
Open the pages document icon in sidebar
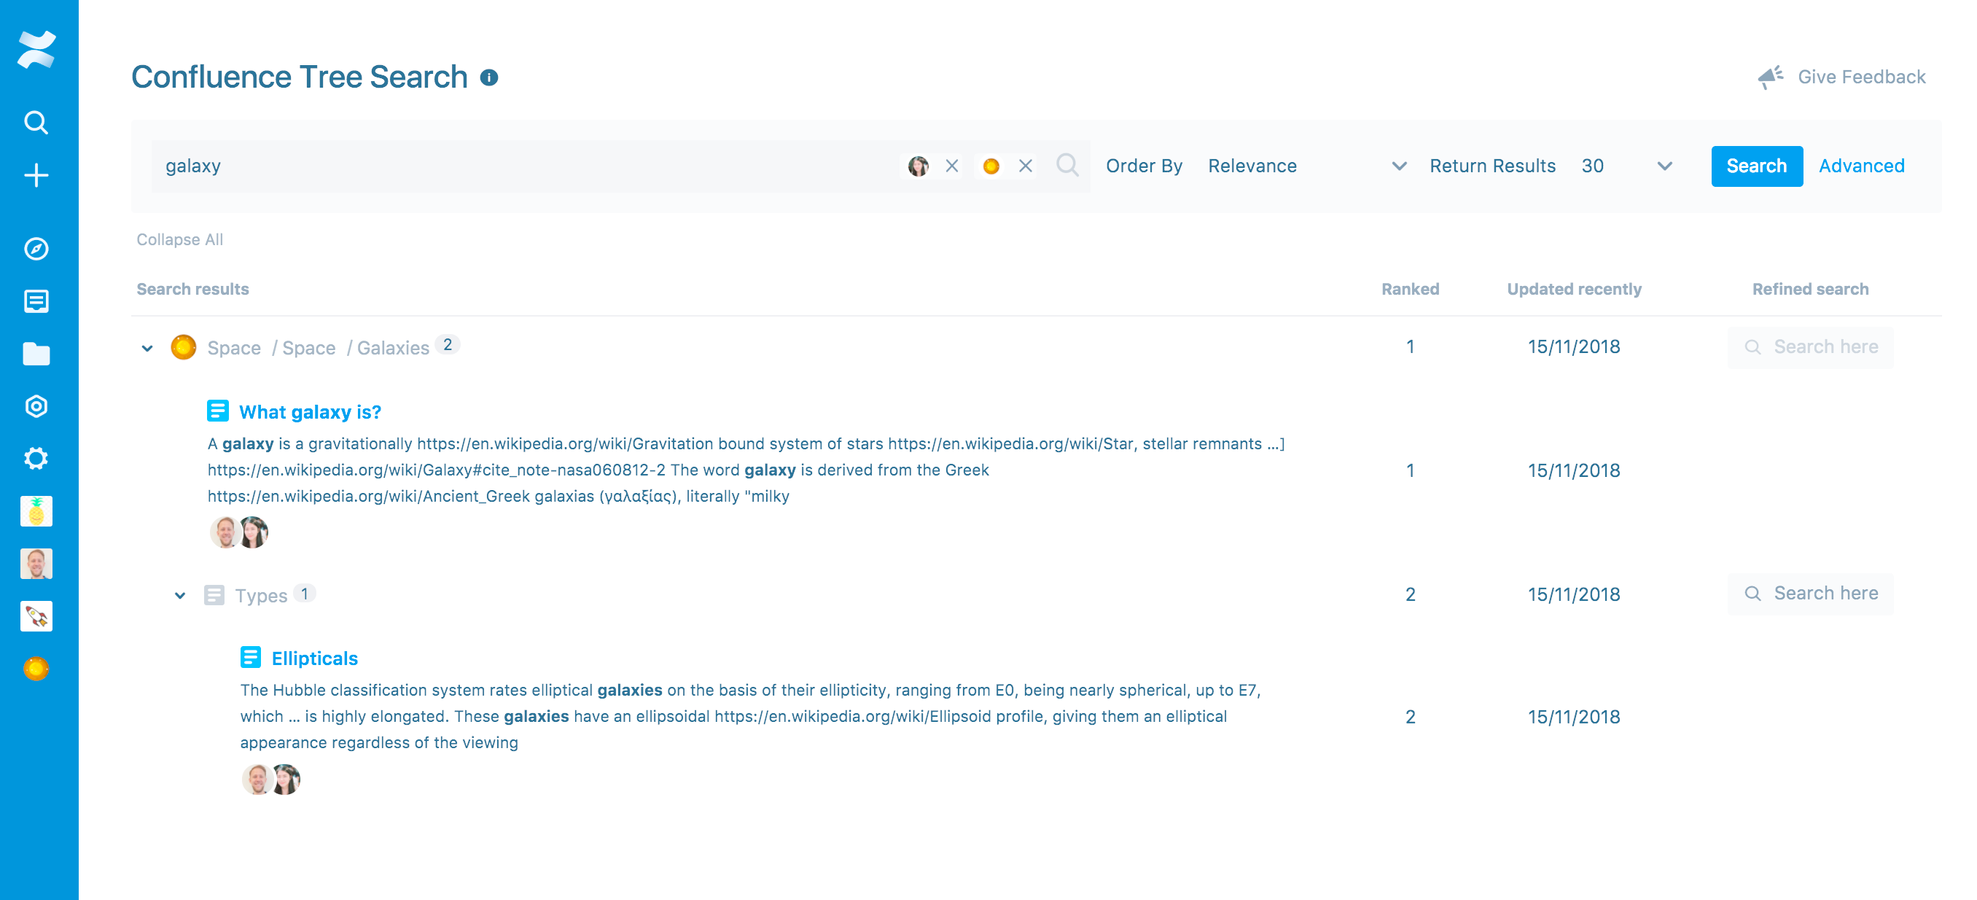tap(36, 301)
